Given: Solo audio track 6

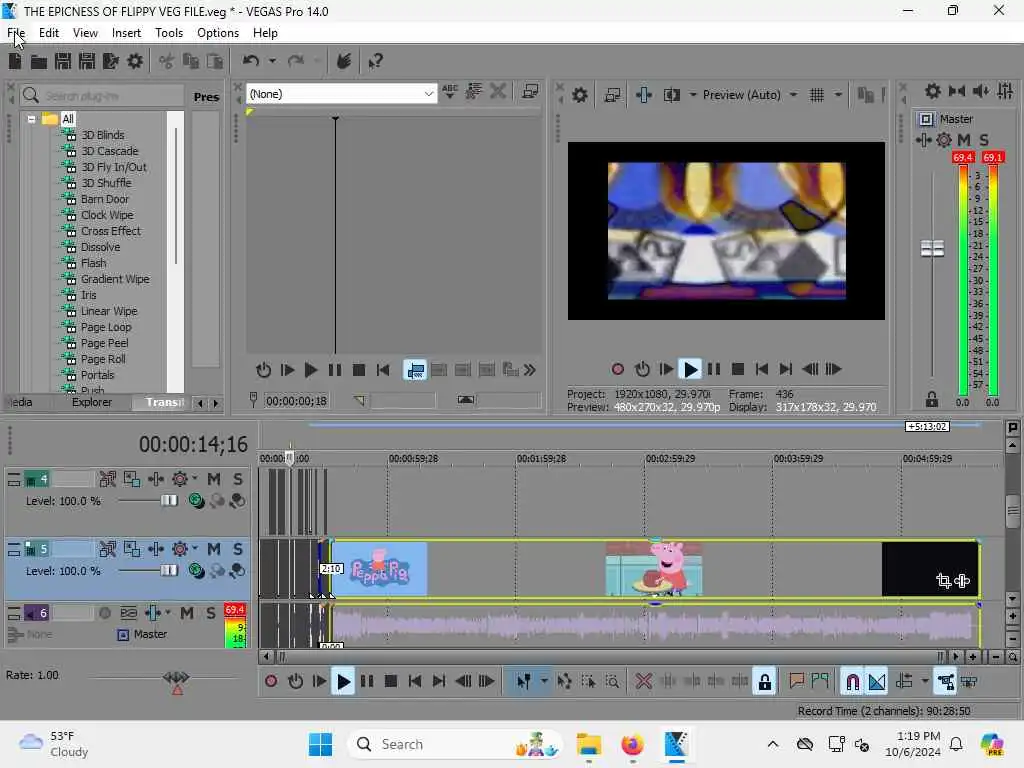Looking at the screenshot, I should point(210,613).
